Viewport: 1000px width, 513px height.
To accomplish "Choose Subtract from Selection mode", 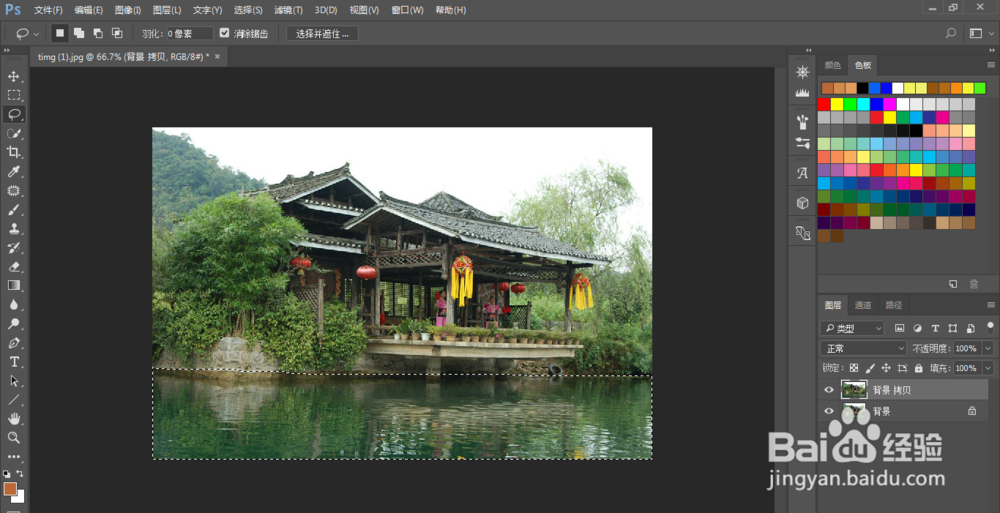I will click(98, 33).
